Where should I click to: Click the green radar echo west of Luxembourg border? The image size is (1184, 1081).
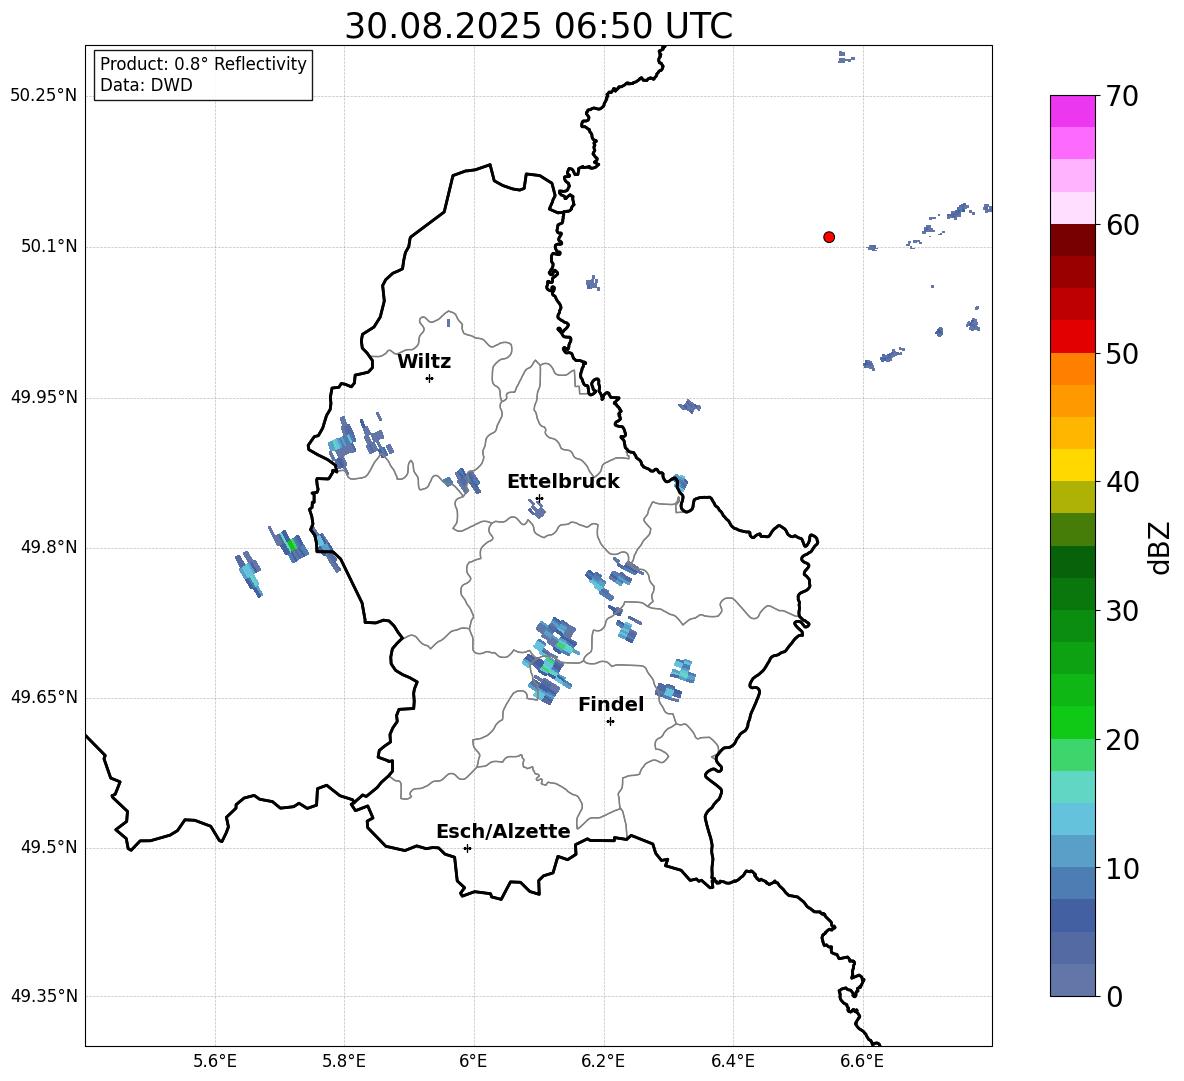tap(291, 544)
